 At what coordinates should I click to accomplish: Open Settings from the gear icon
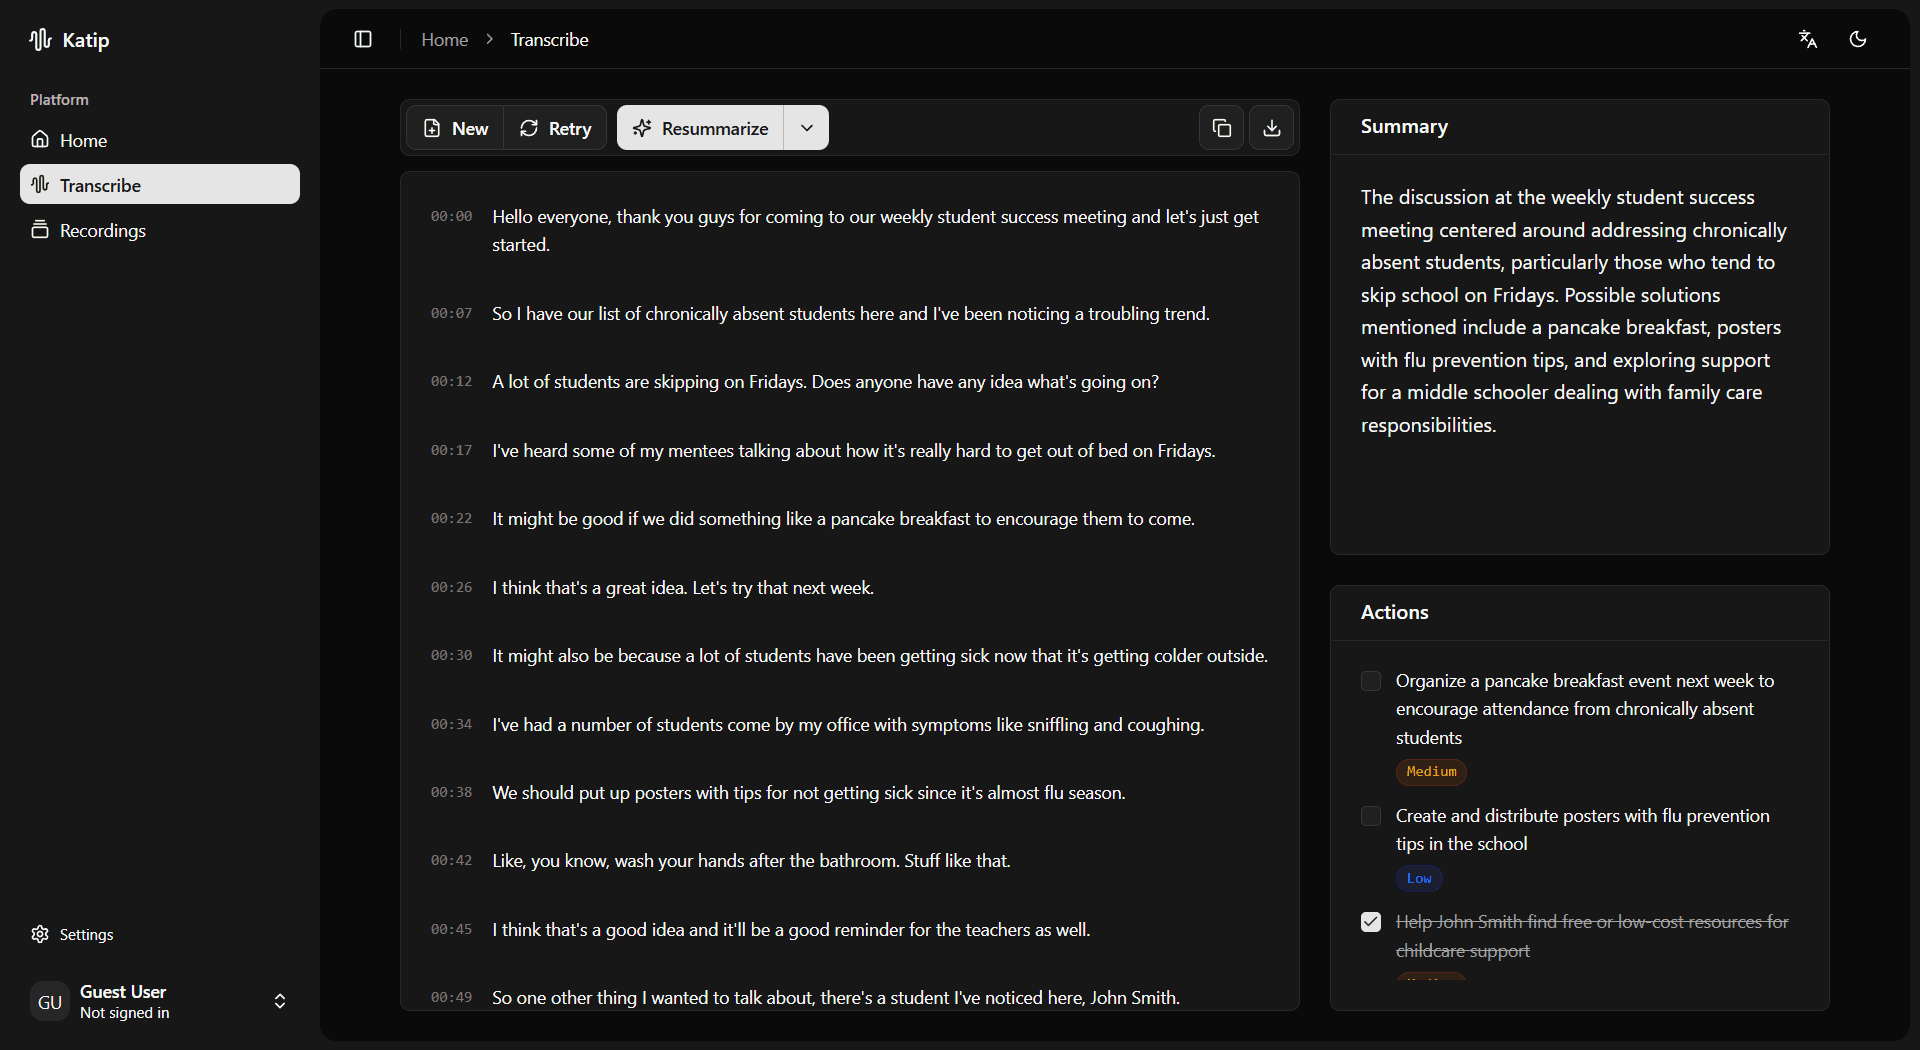coord(40,934)
